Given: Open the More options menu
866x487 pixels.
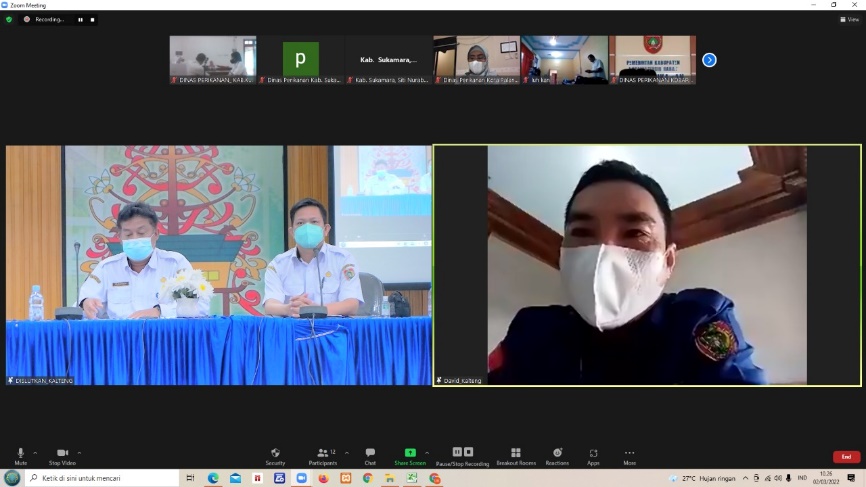Looking at the screenshot, I should click(629, 455).
